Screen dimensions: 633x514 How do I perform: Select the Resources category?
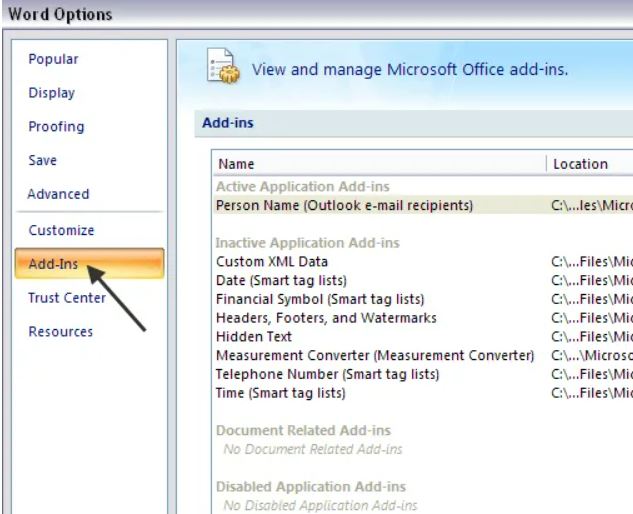pyautogui.click(x=60, y=332)
